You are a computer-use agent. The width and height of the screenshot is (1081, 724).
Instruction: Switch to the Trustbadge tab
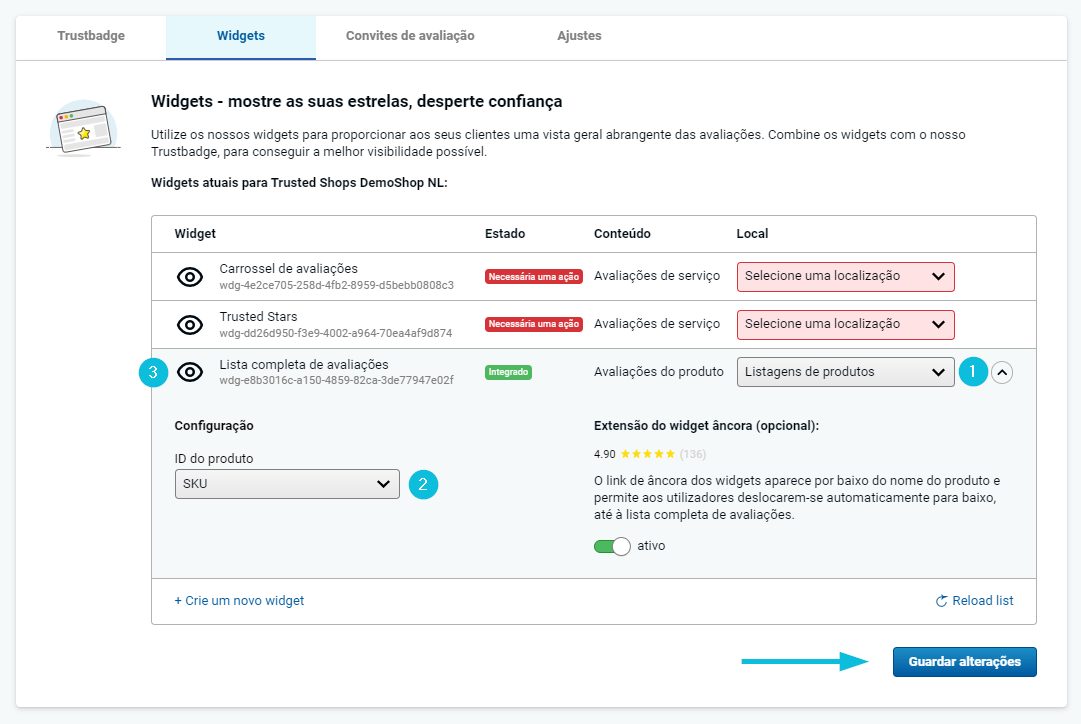(x=91, y=36)
